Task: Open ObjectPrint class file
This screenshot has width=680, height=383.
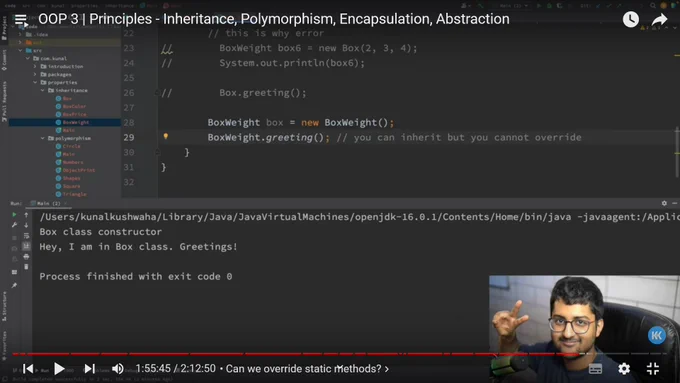Action: (75, 170)
